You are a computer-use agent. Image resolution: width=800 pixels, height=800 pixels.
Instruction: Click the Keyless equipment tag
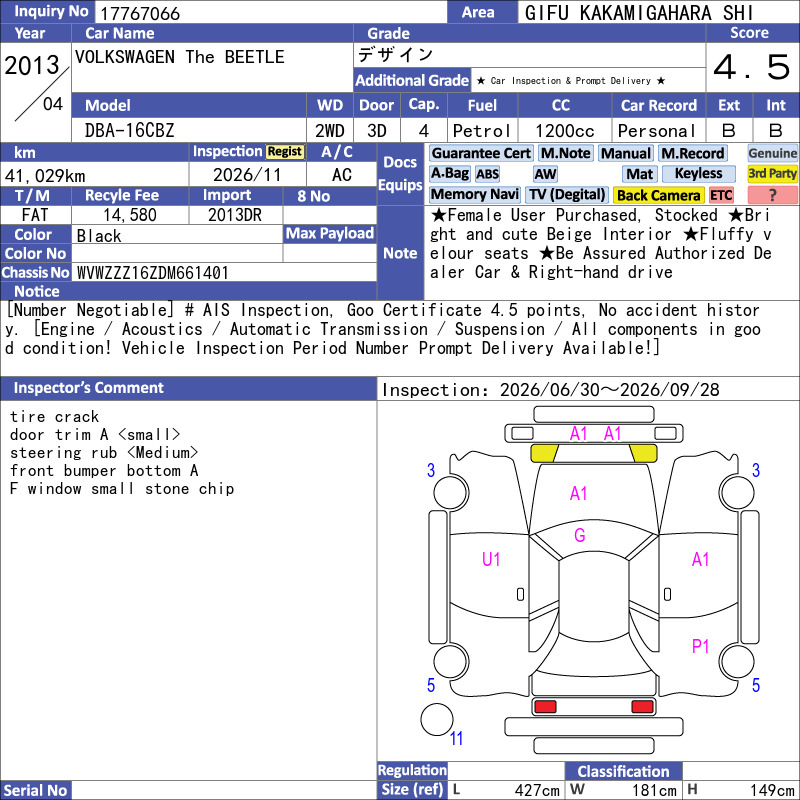point(698,173)
